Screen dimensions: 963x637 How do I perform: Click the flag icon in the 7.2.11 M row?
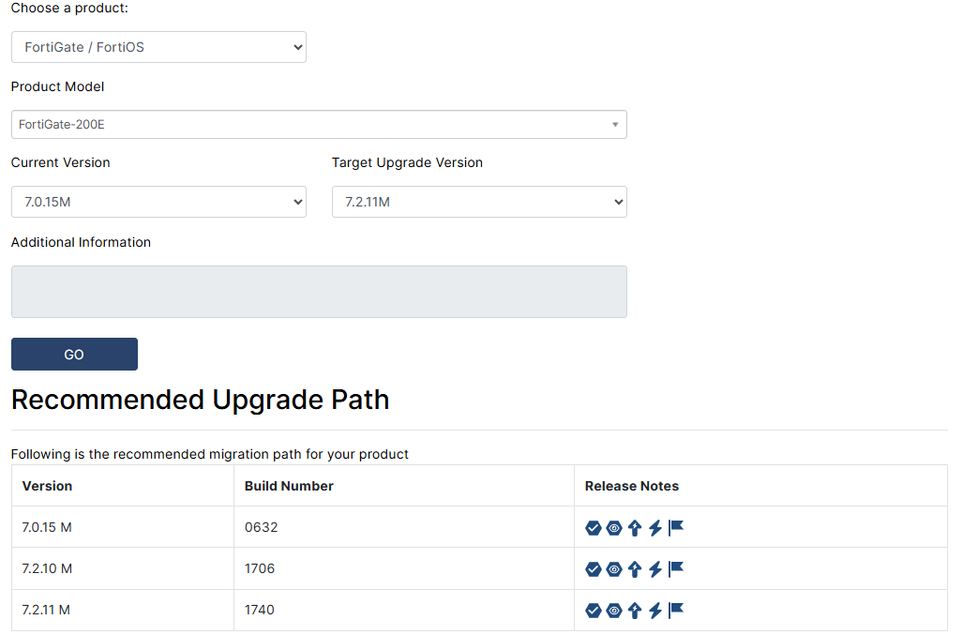coord(676,609)
